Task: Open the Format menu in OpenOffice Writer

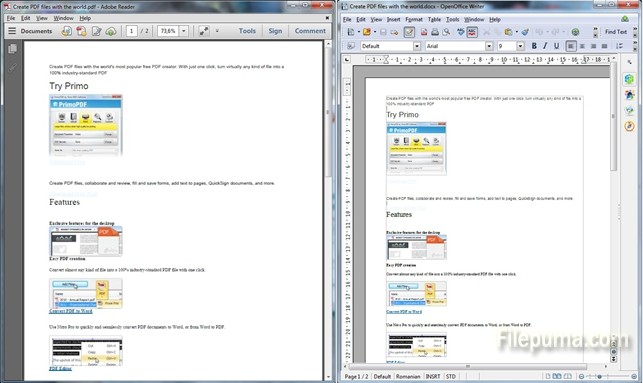Action: (414, 19)
